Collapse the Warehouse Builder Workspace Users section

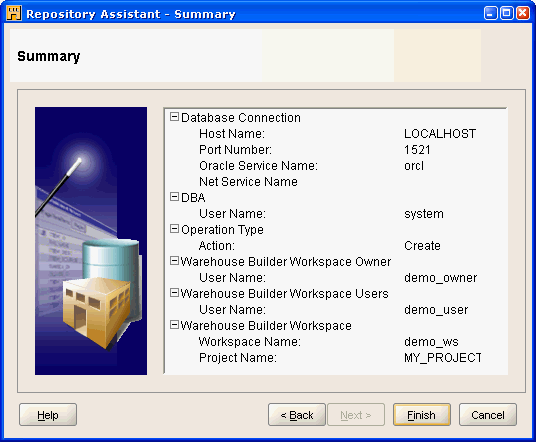coord(174,293)
